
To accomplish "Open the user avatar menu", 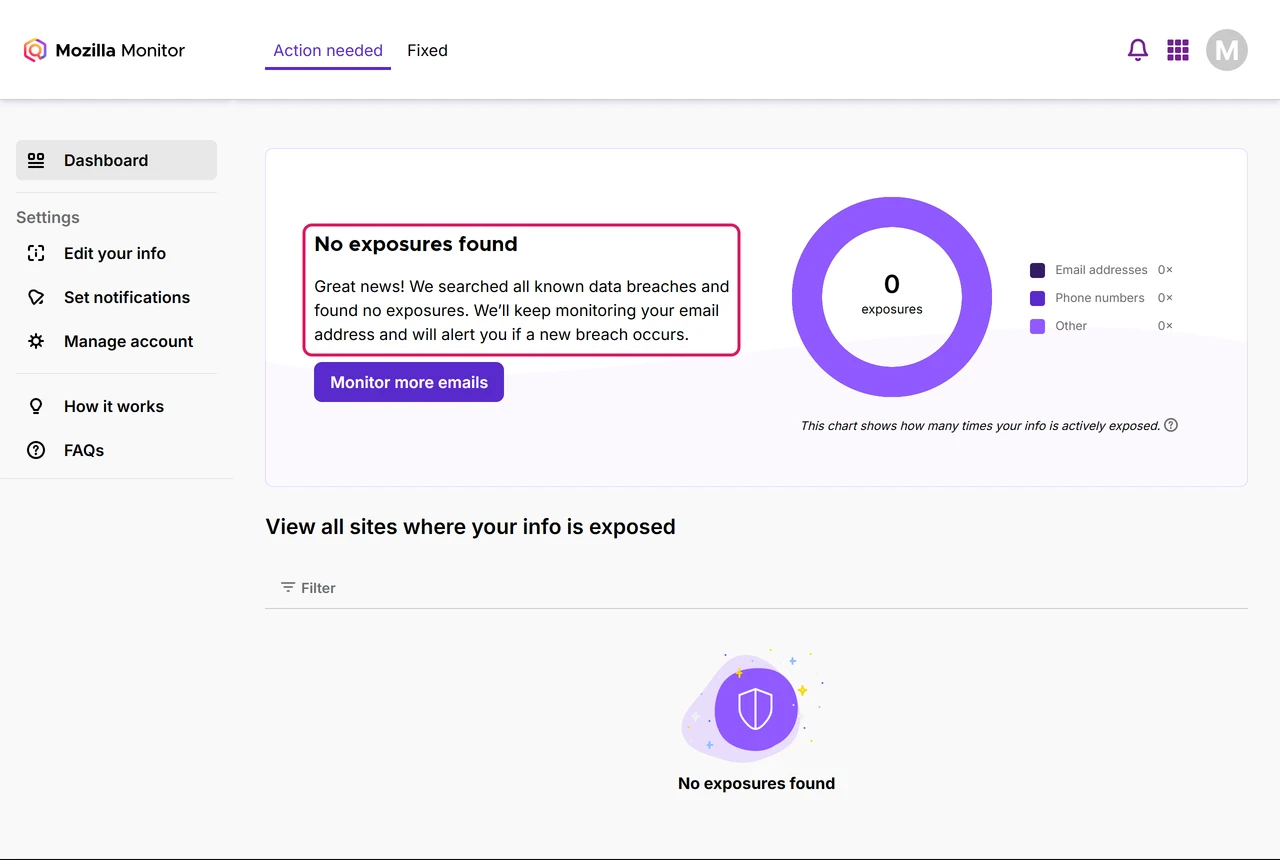I will (x=1227, y=50).
